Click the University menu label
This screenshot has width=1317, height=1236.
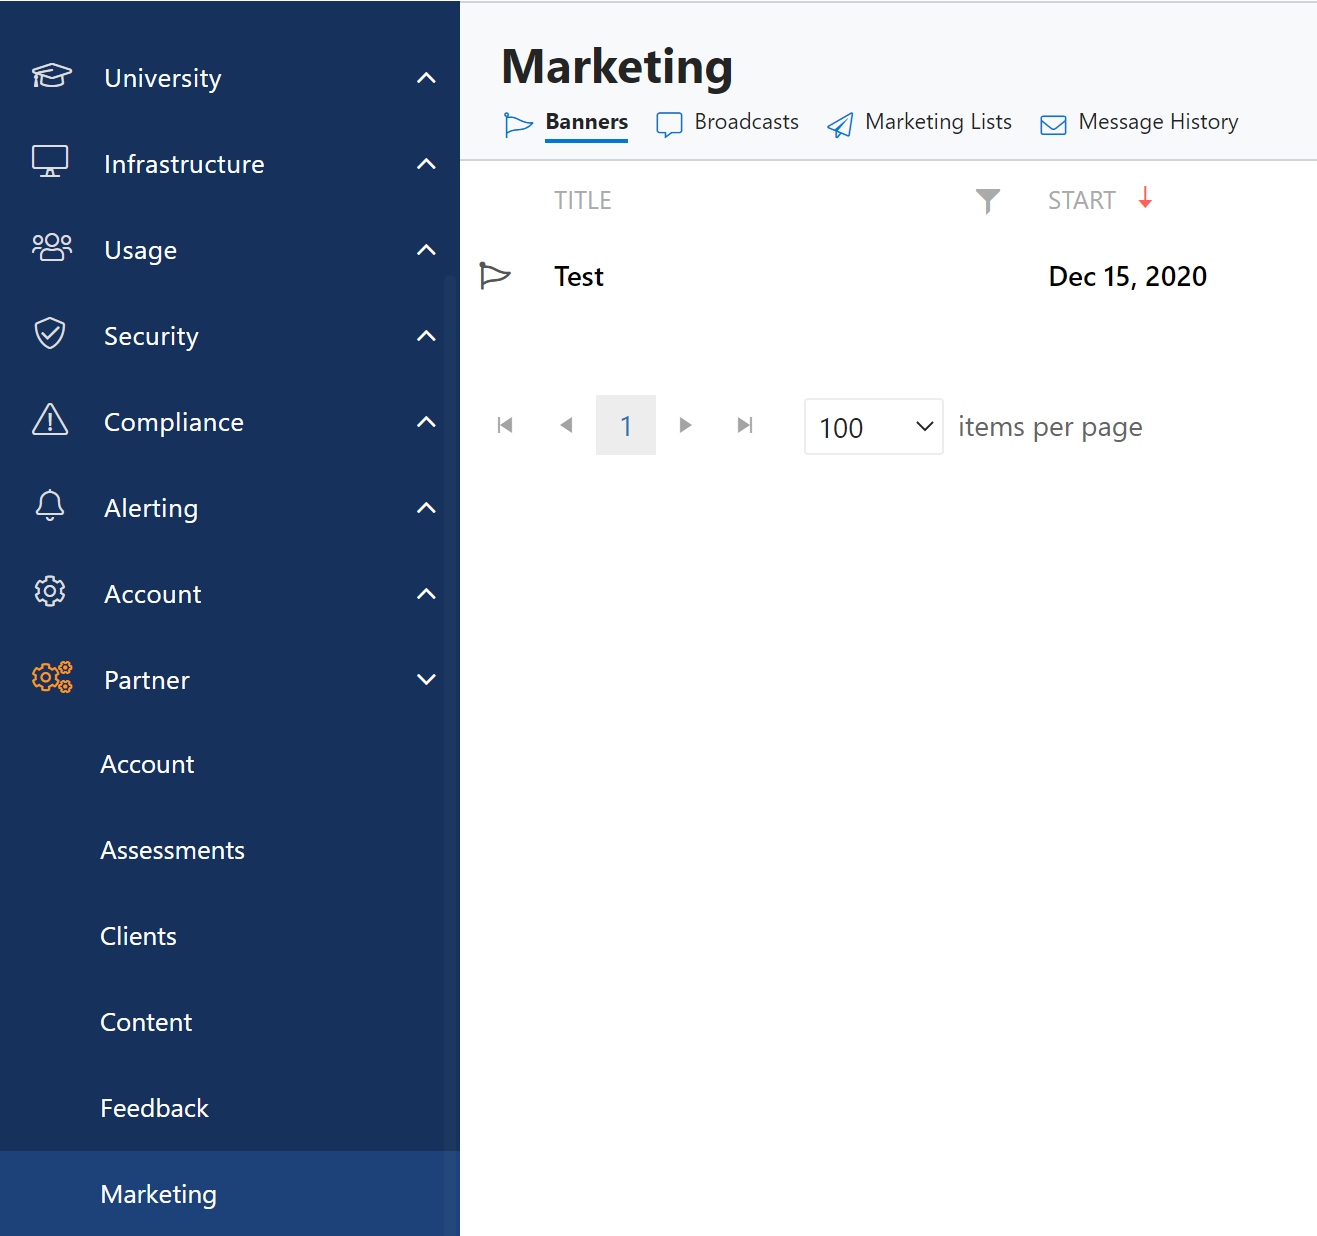[163, 78]
